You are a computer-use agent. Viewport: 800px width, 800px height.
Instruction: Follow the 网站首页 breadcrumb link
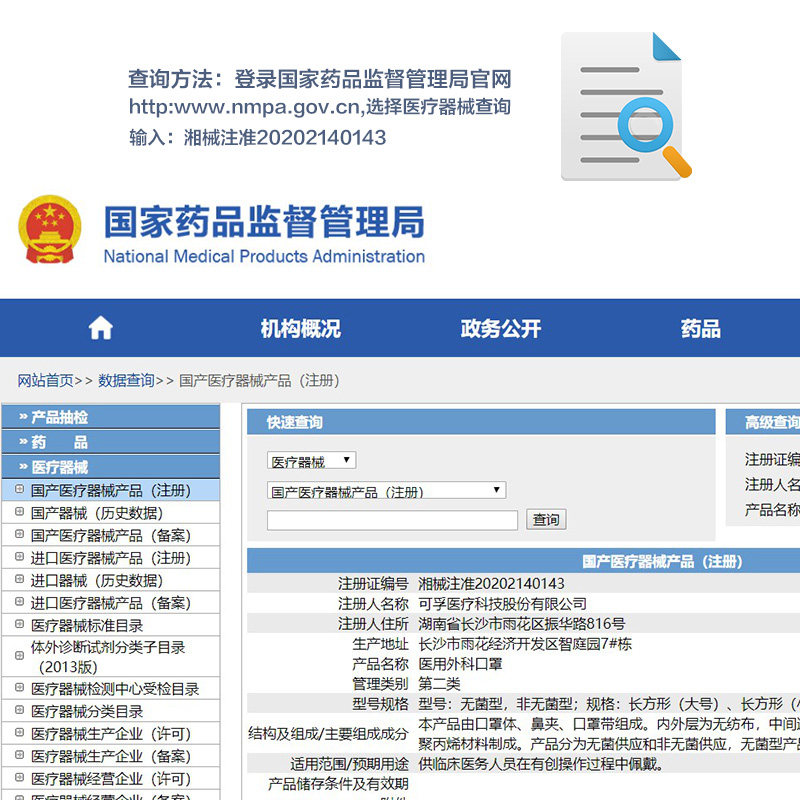[45, 380]
